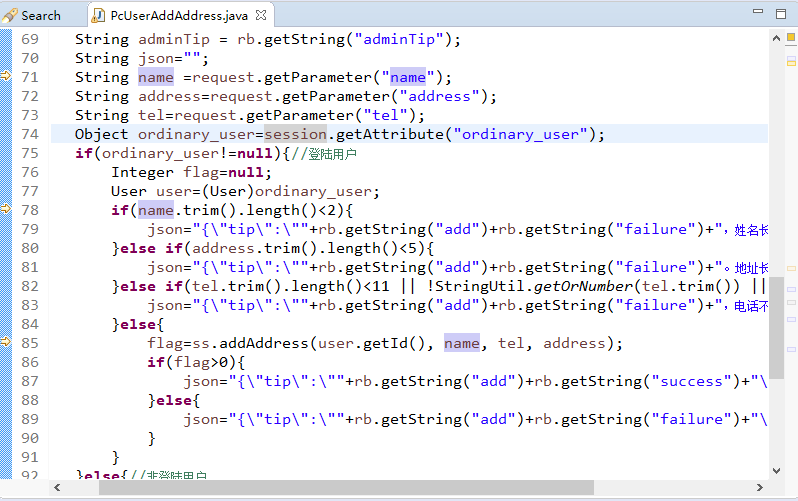Click "add" string literal on line 83

click(x=458, y=305)
